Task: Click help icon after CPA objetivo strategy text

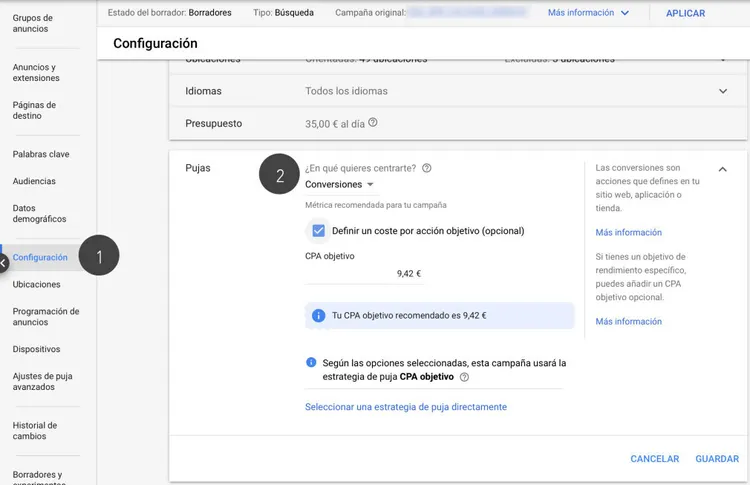Action: (x=464, y=377)
